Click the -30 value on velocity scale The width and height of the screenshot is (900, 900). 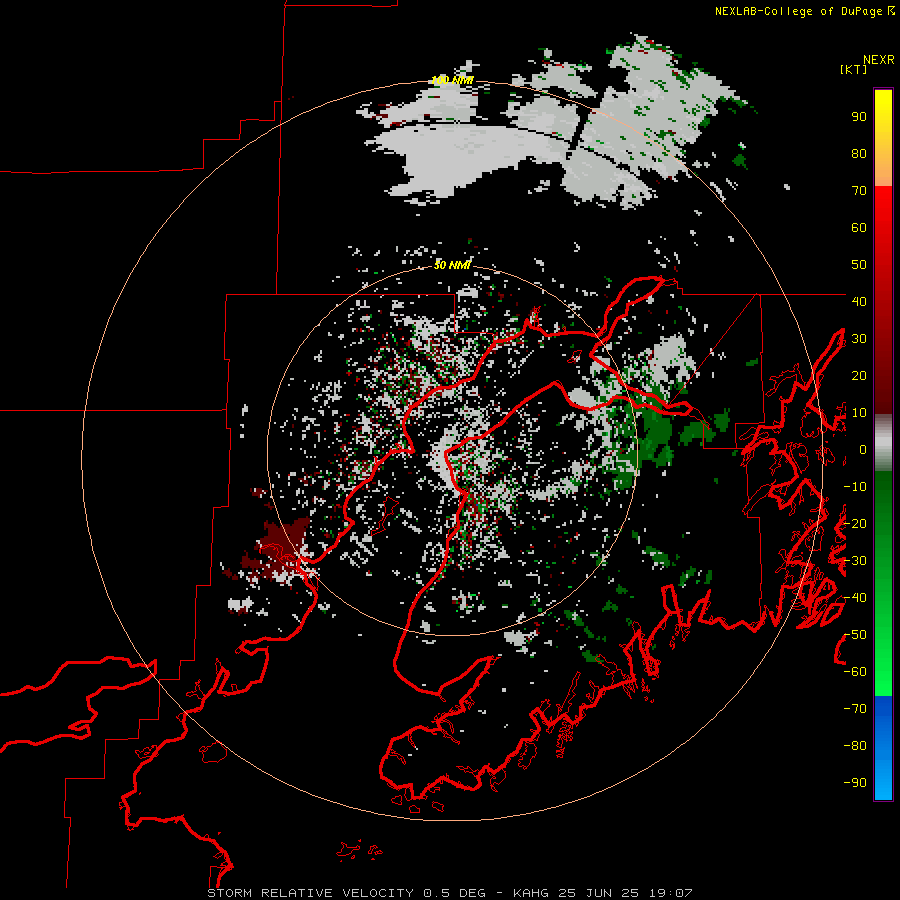(855, 561)
